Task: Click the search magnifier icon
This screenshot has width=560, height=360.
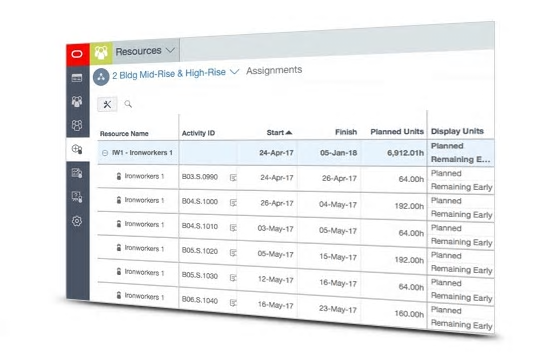Action: pyautogui.click(x=128, y=104)
